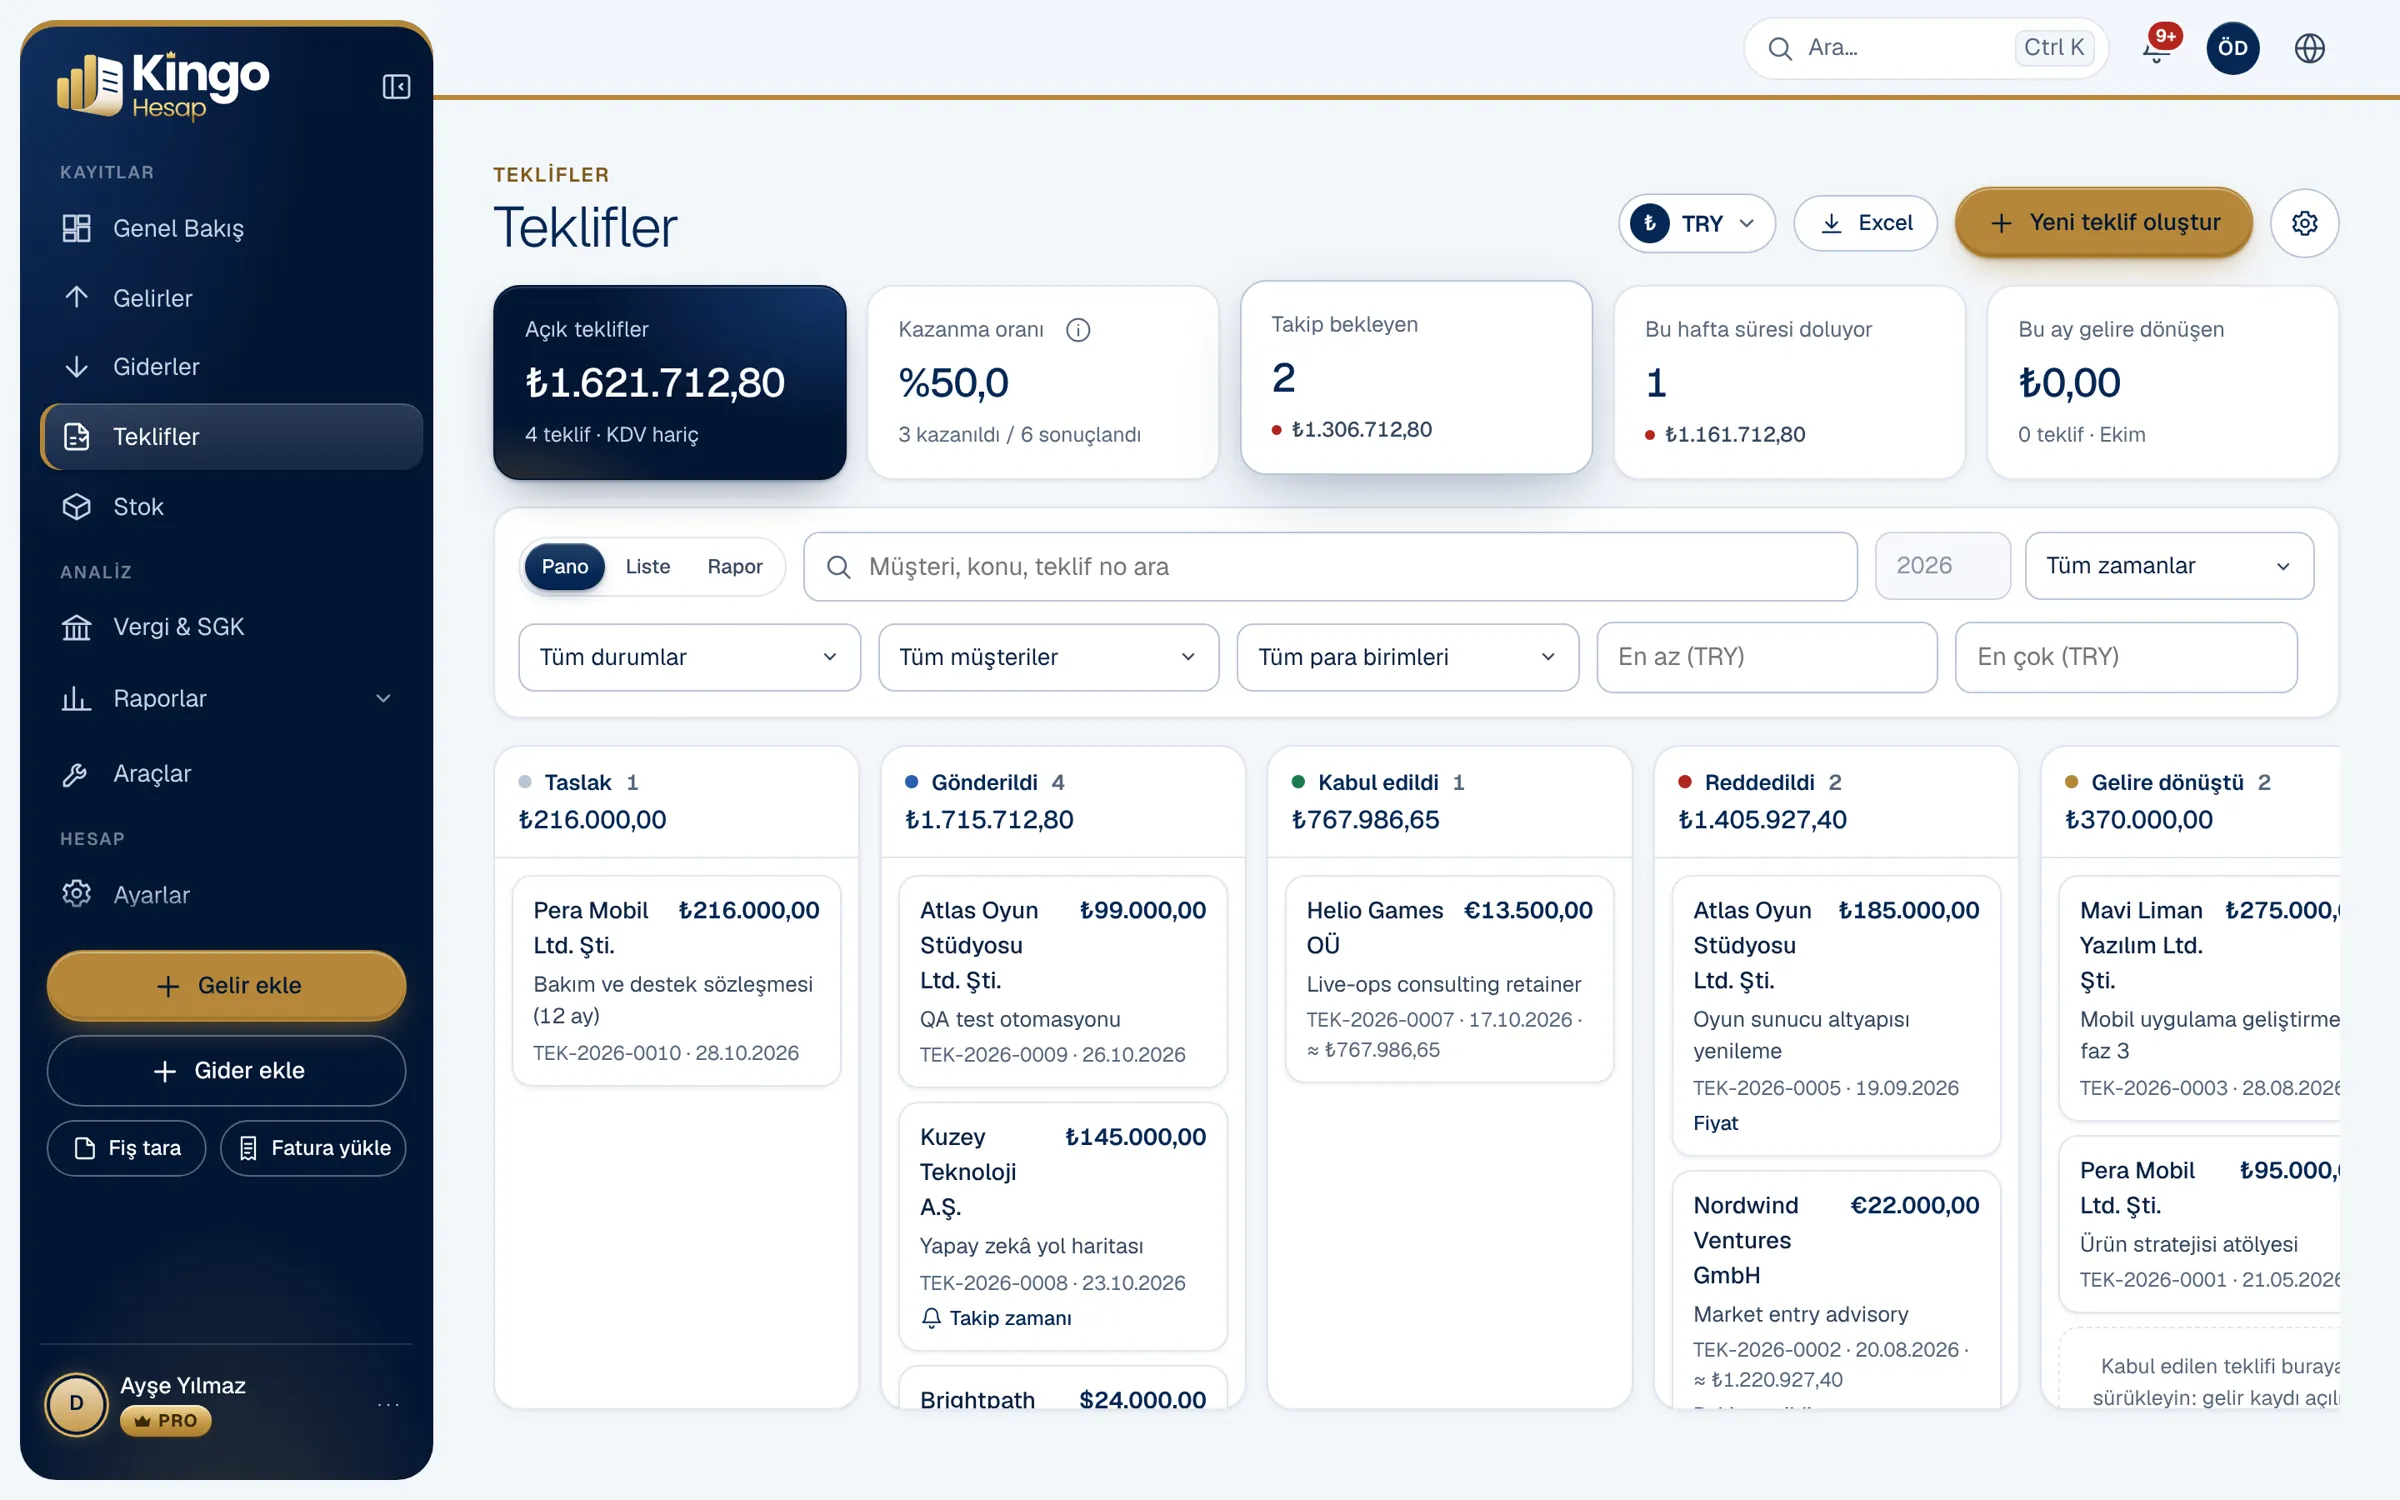Viewport: 2400px width, 1500px height.
Task: Click the Kazanma oranı info icon
Action: point(1078,330)
